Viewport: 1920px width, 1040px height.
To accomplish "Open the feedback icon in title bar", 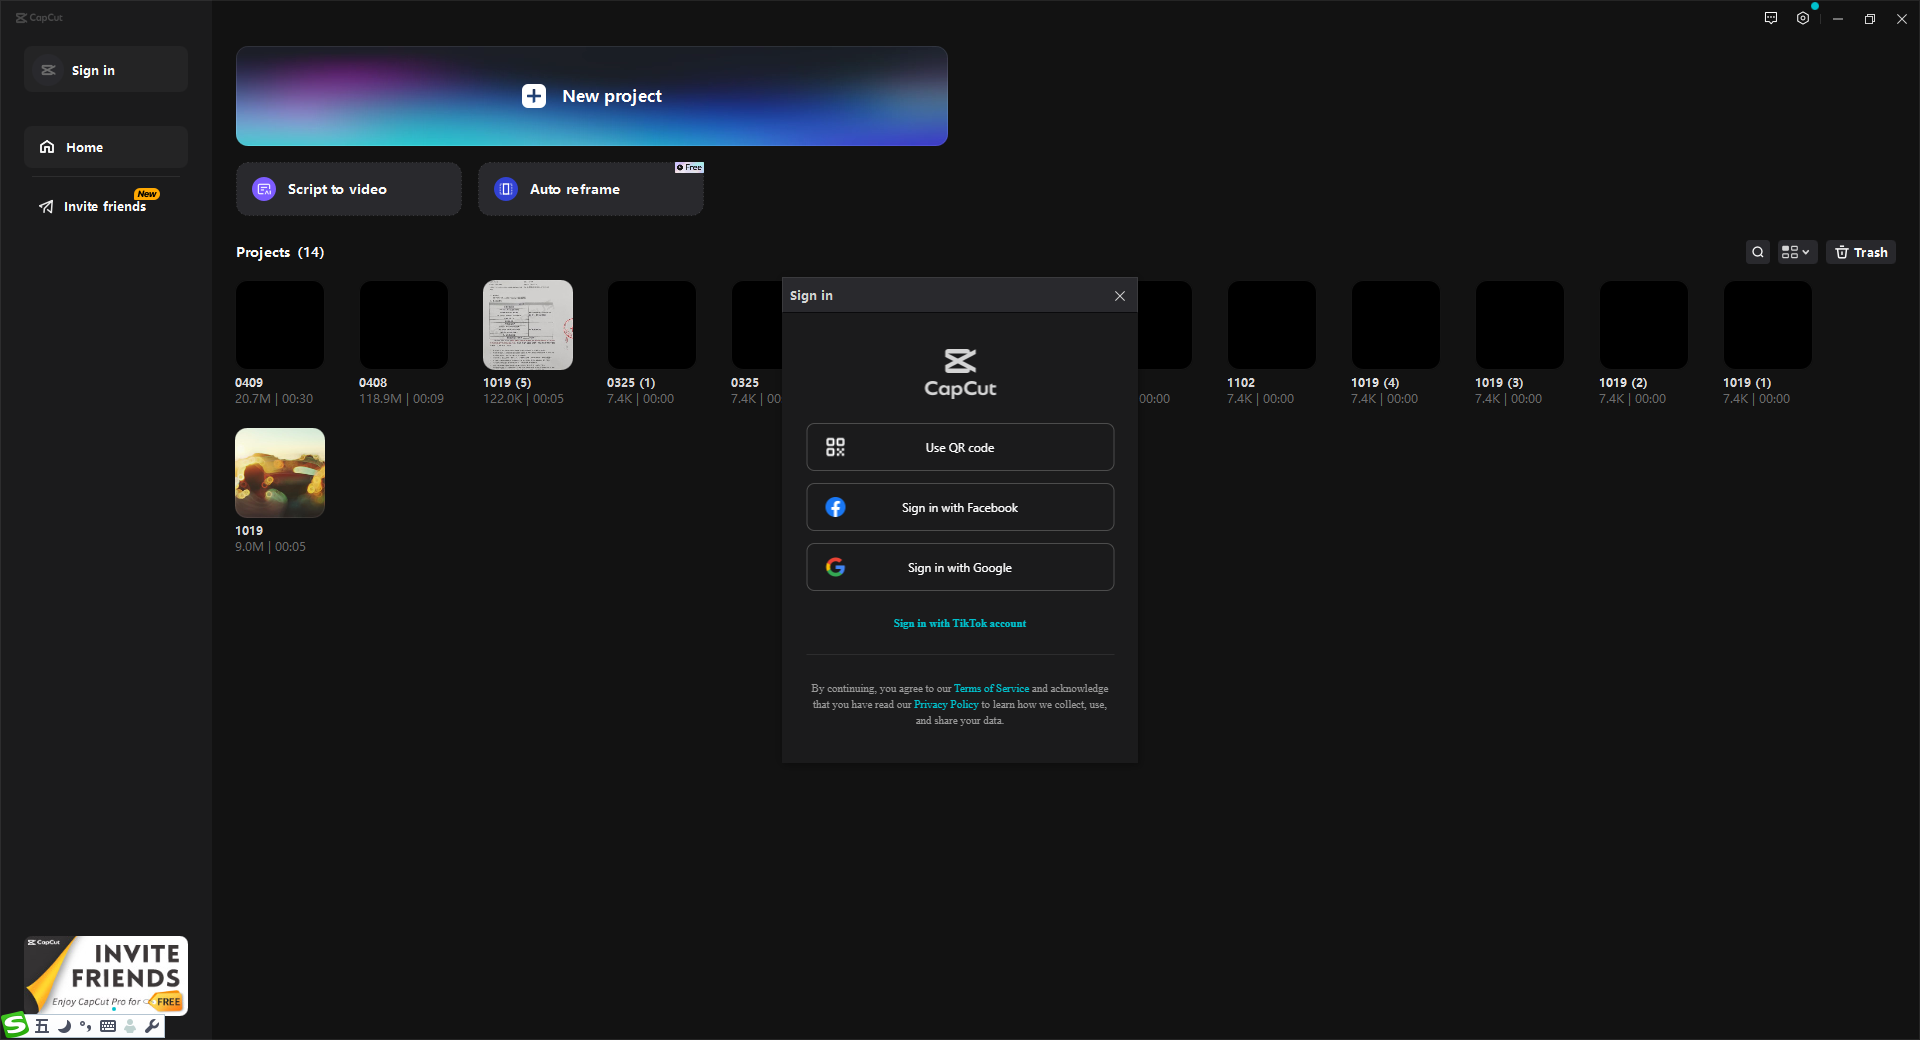I will [x=1771, y=18].
